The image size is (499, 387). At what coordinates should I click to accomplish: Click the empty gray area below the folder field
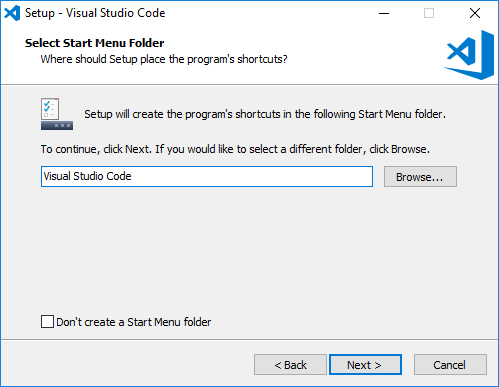pyautogui.click(x=249, y=250)
